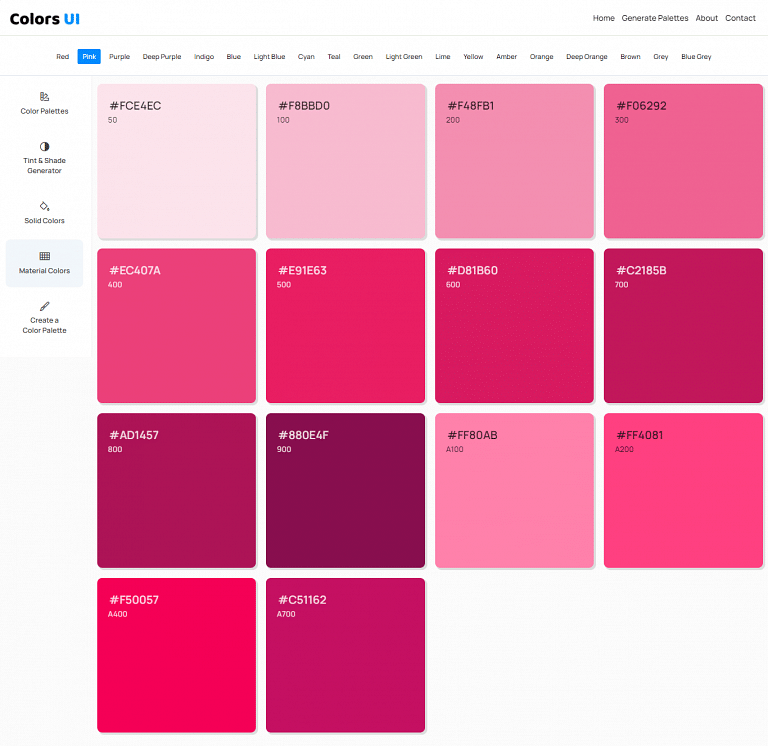
Task: Open the Blue Grey color tab
Action: pyautogui.click(x=696, y=57)
